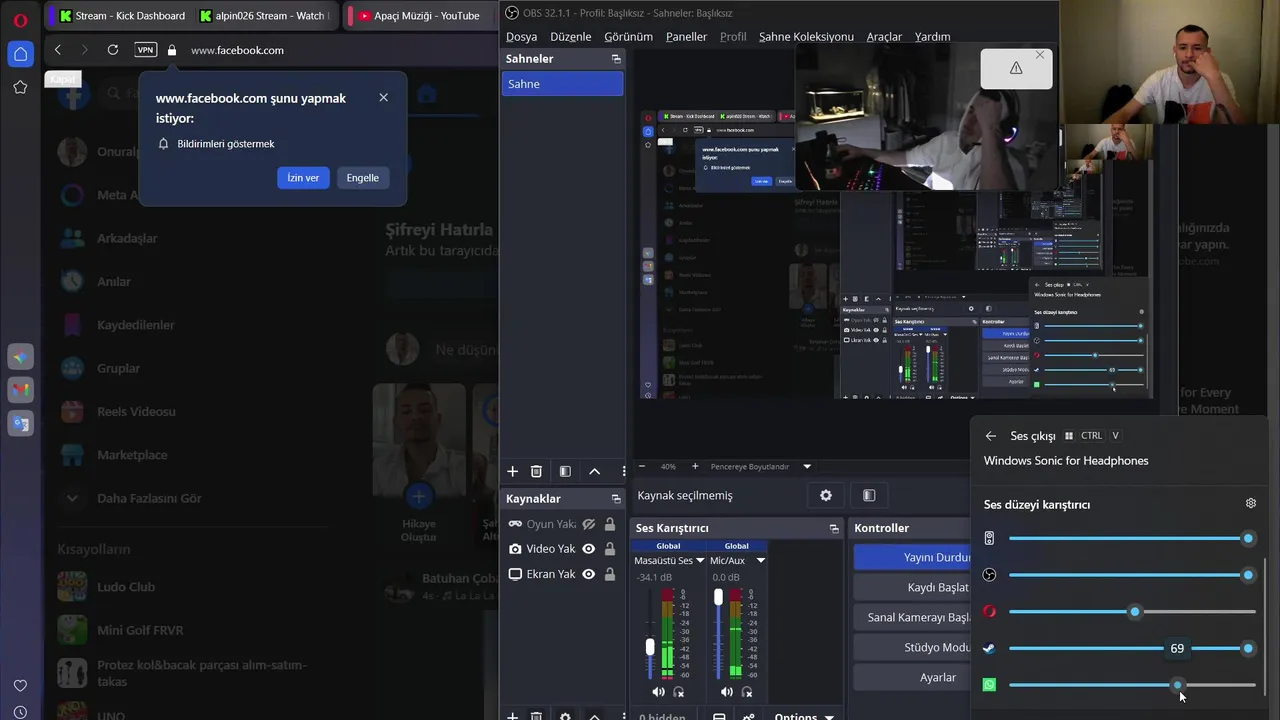Open settings gear in Ses düzeyi karıştırıcı
The image size is (1280, 720).
coord(1251,504)
